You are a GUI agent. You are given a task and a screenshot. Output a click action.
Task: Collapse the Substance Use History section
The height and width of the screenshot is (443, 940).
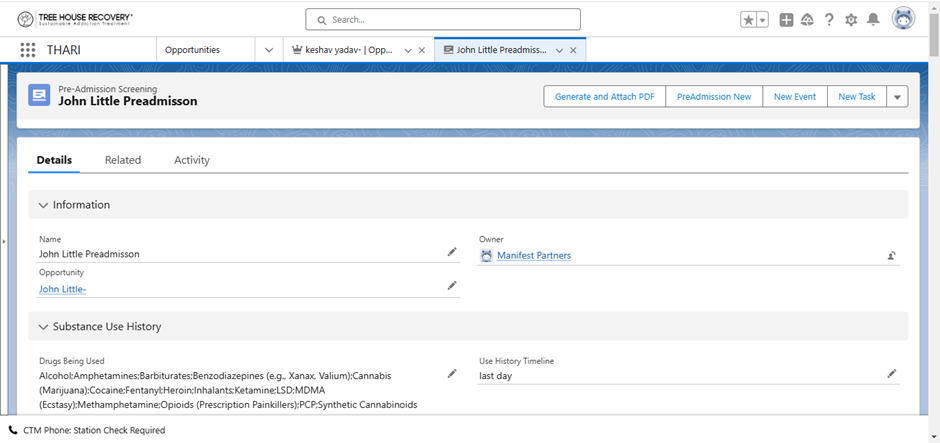click(44, 327)
